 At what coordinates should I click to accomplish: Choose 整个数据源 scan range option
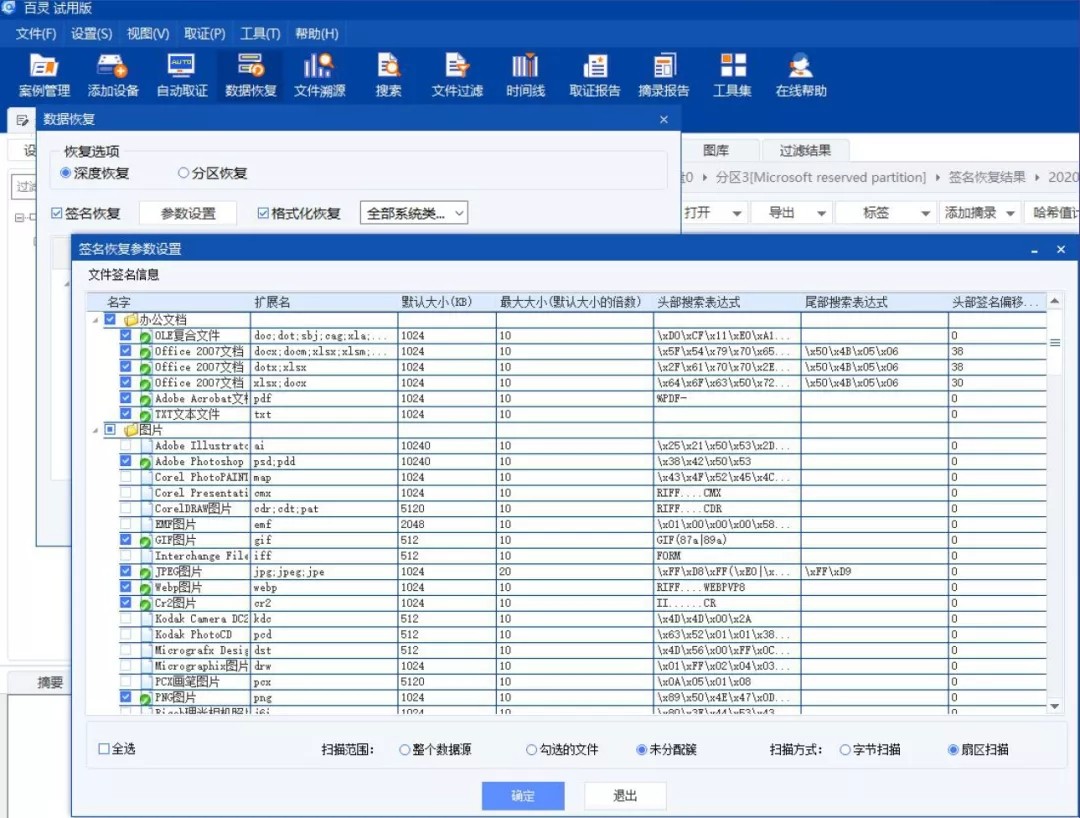click(404, 750)
